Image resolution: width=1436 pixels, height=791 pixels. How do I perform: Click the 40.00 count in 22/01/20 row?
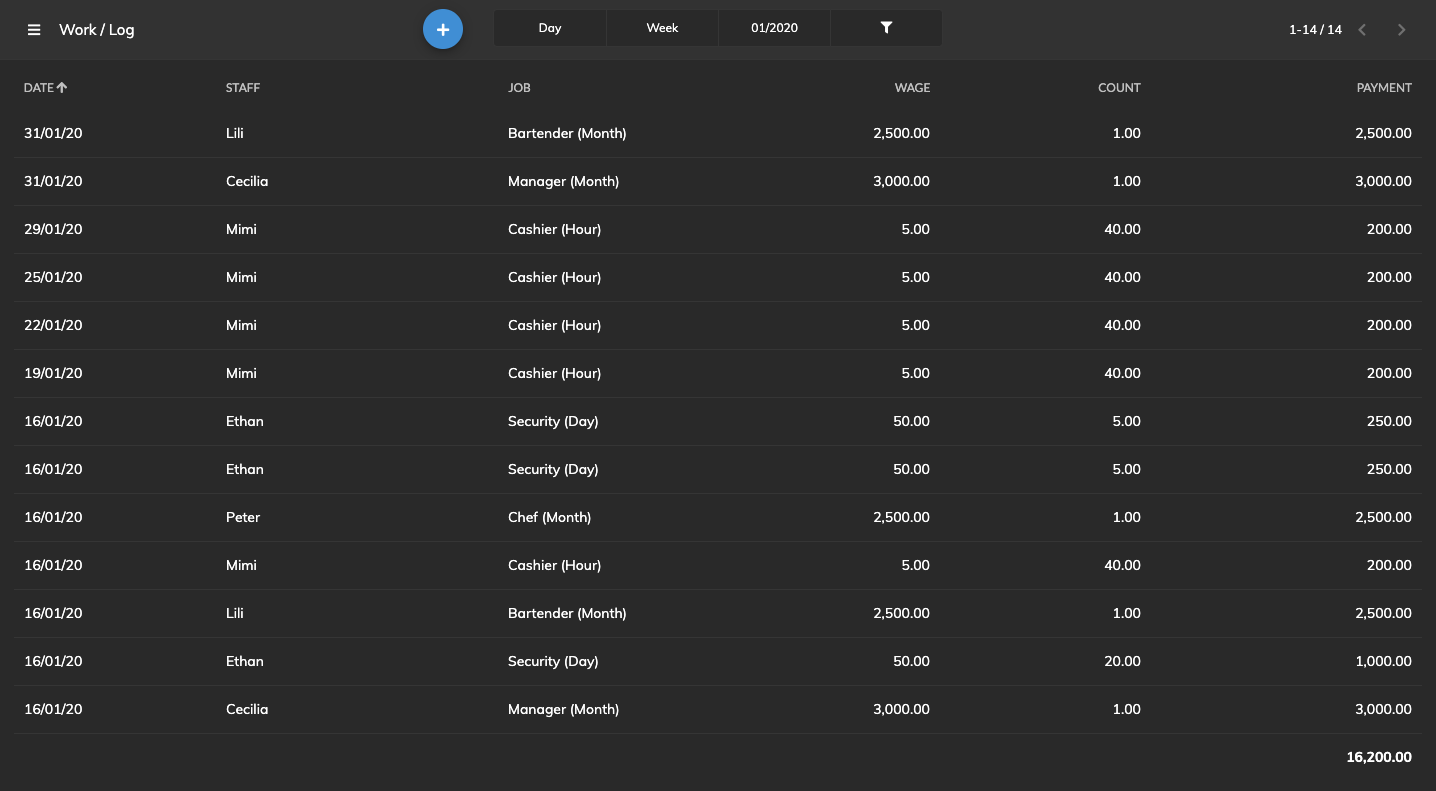coord(1122,325)
